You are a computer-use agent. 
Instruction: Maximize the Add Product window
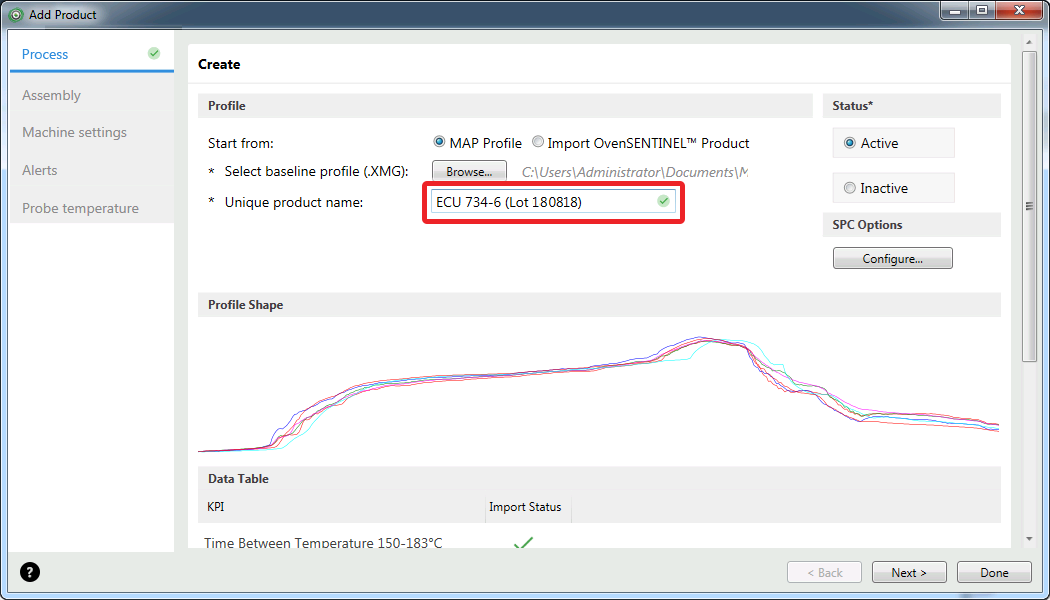(982, 10)
